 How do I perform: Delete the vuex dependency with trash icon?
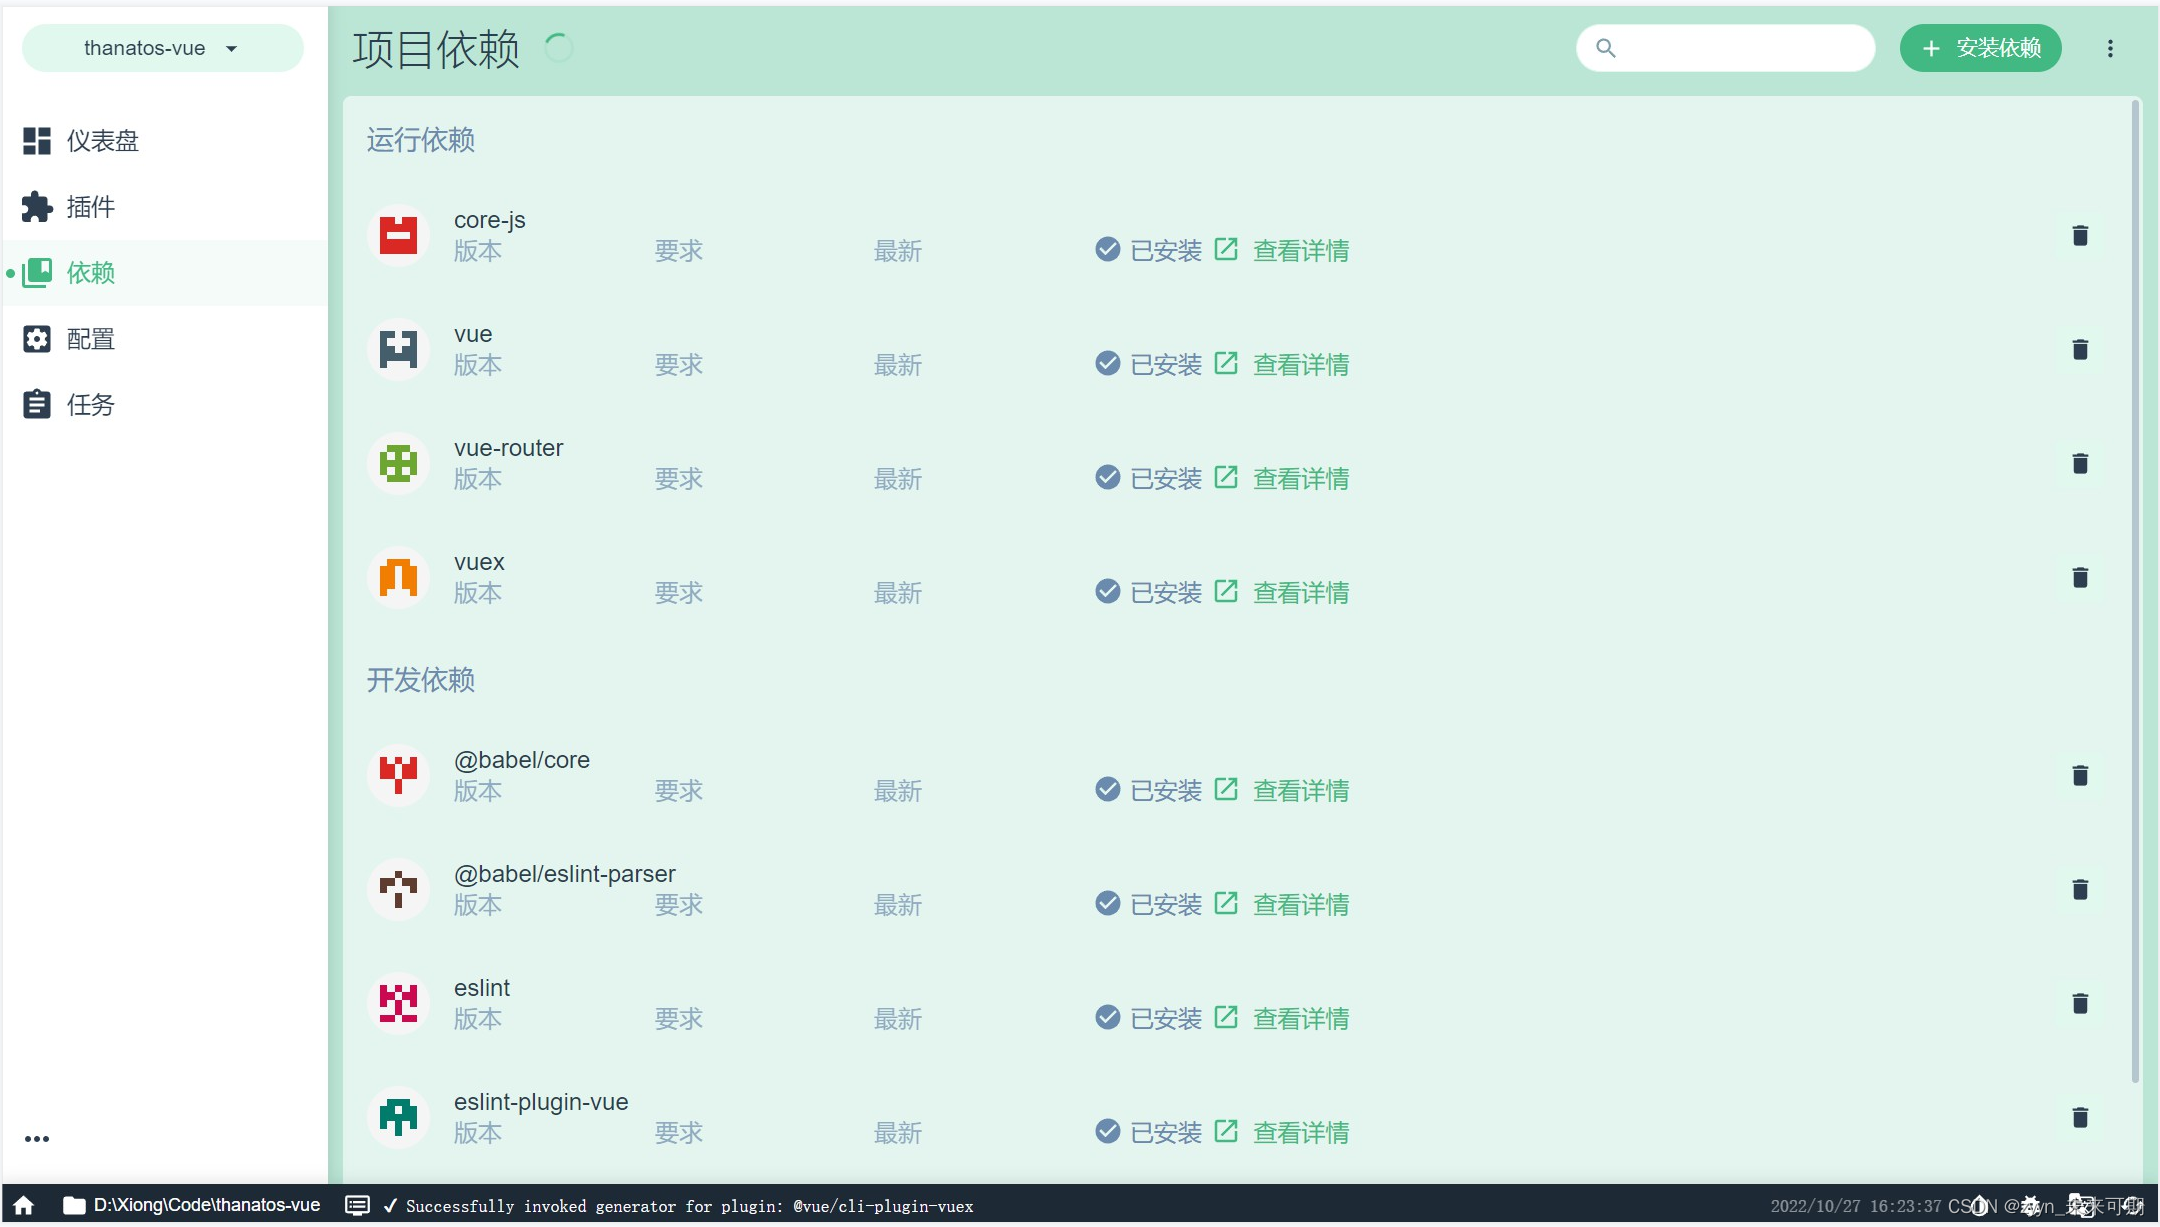pyautogui.click(x=2080, y=578)
